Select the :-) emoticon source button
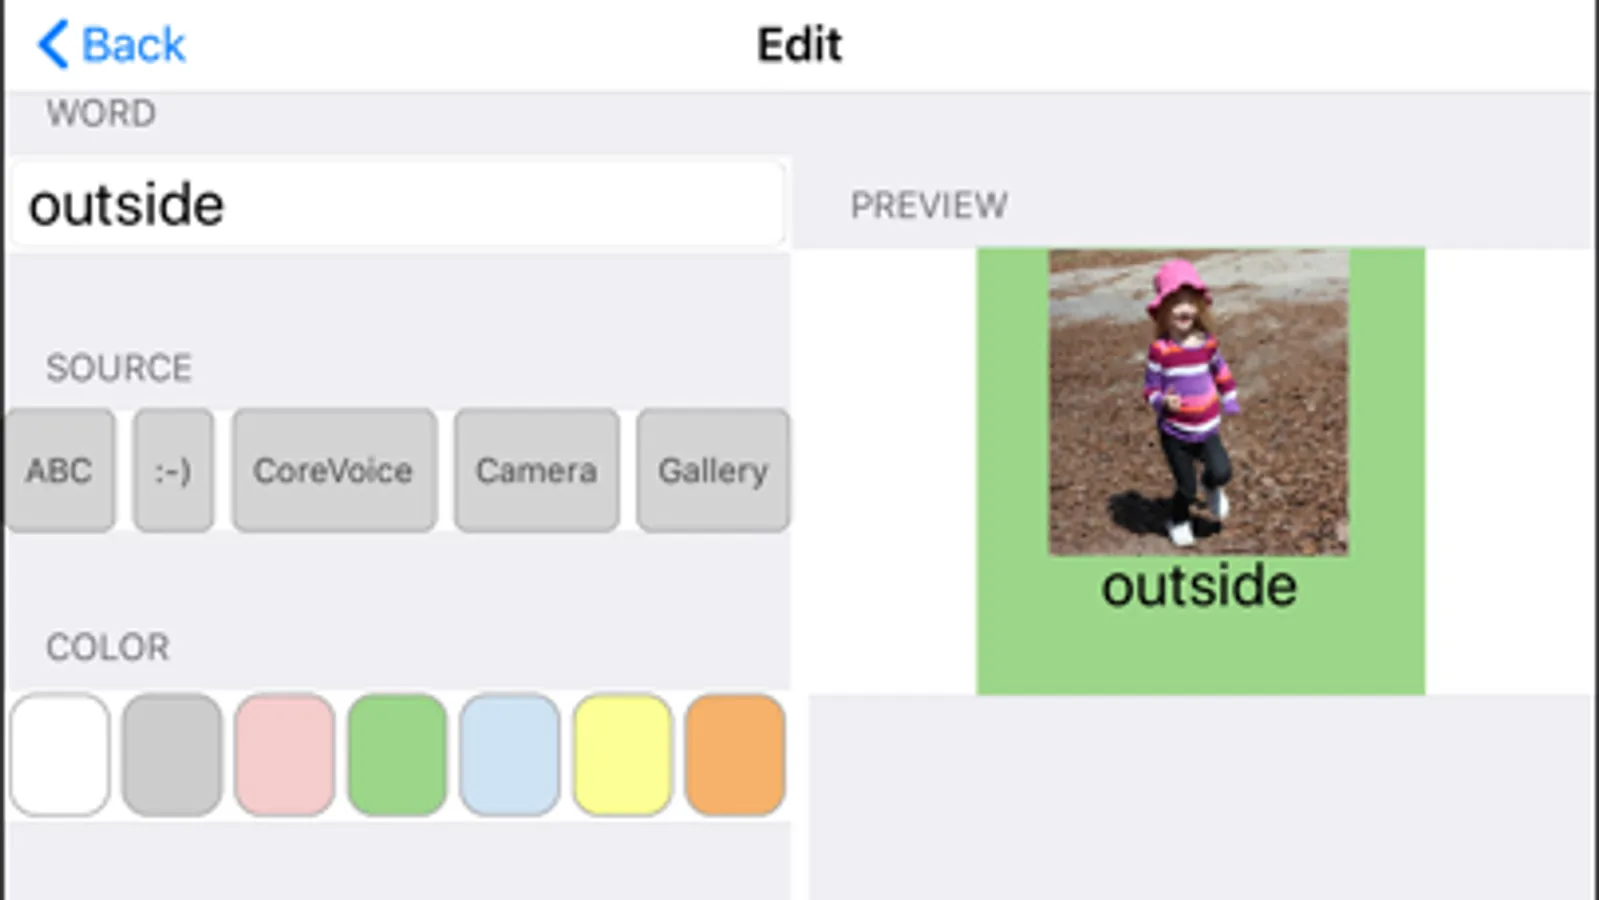 pyautogui.click(x=173, y=470)
